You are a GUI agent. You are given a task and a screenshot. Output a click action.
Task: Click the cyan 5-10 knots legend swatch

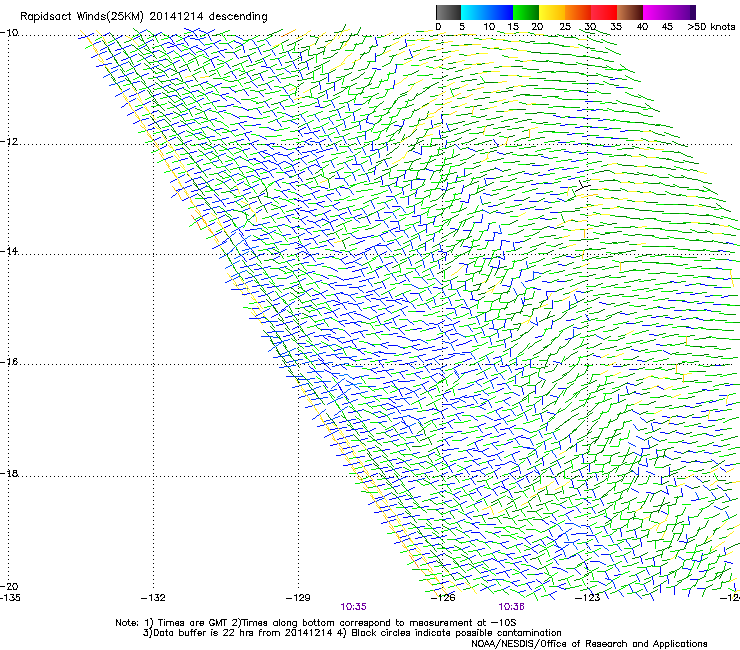[473, 12]
